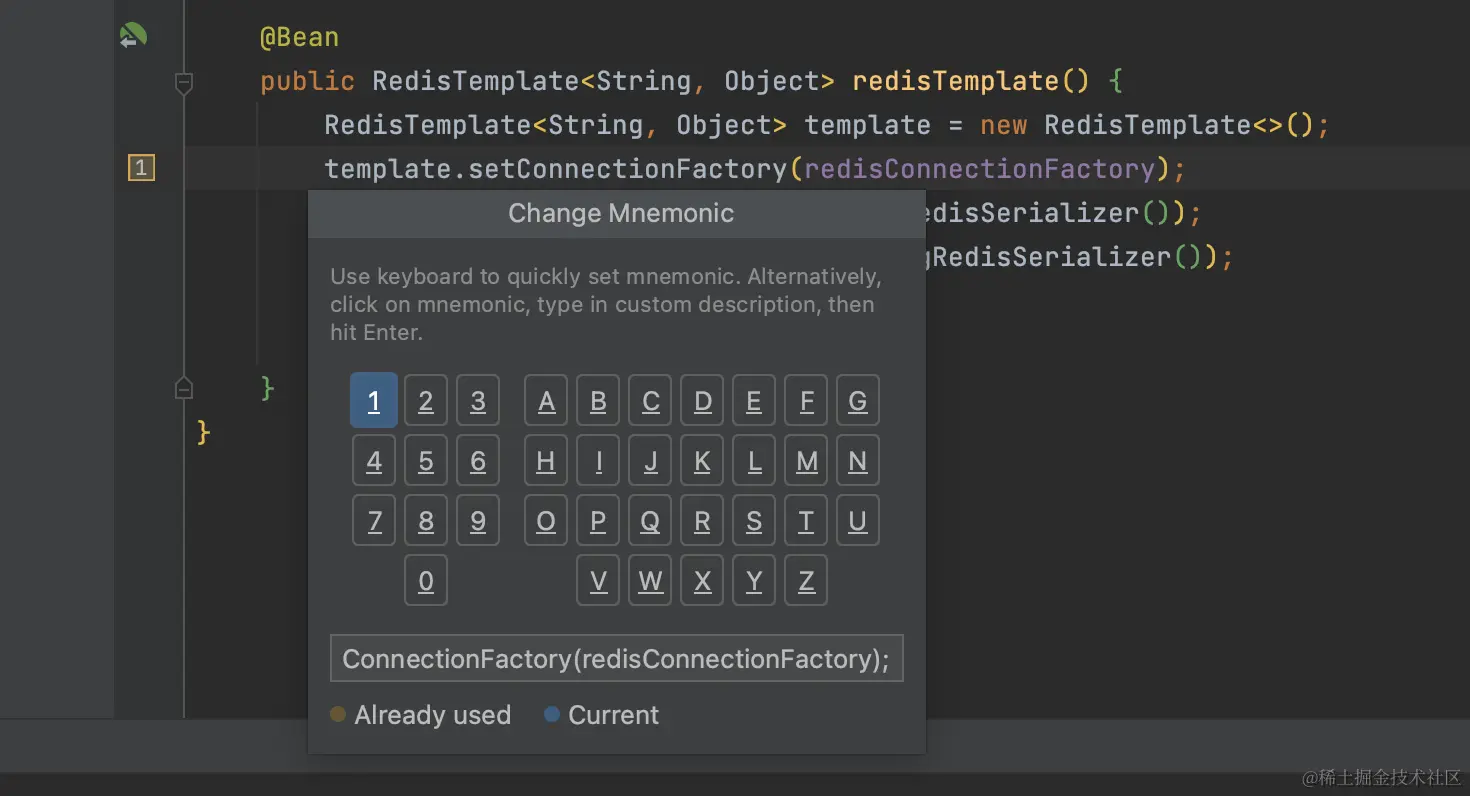
Task: Pick mnemonic 7 key
Action: click(374, 520)
